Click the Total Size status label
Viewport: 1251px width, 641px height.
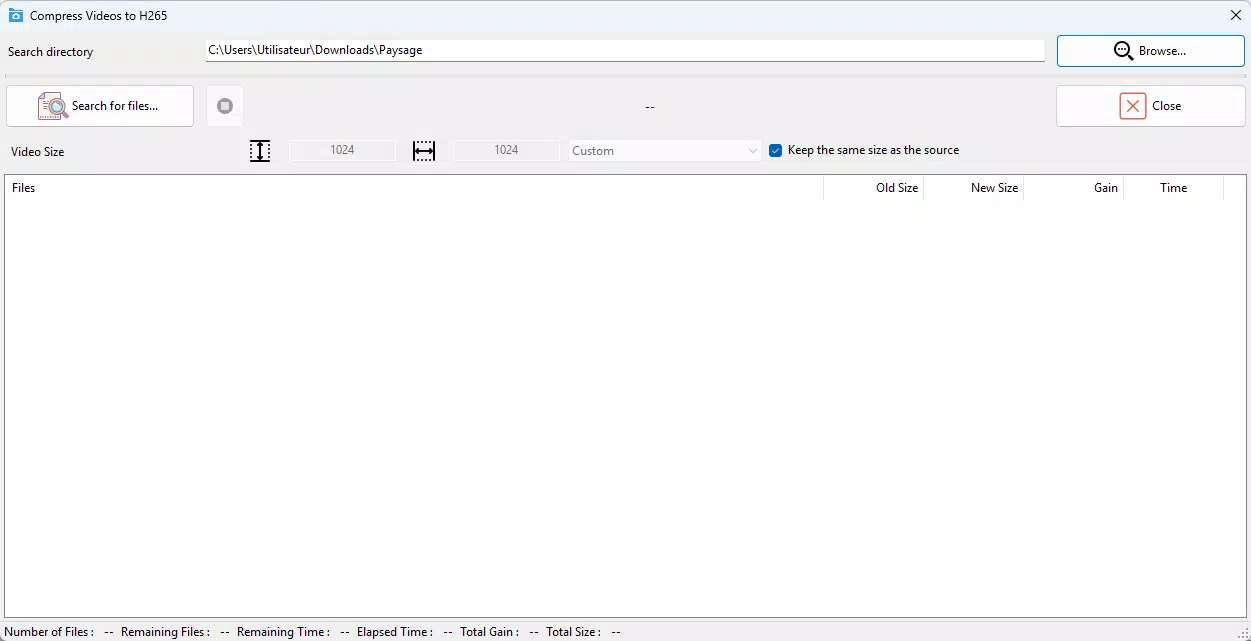574,632
